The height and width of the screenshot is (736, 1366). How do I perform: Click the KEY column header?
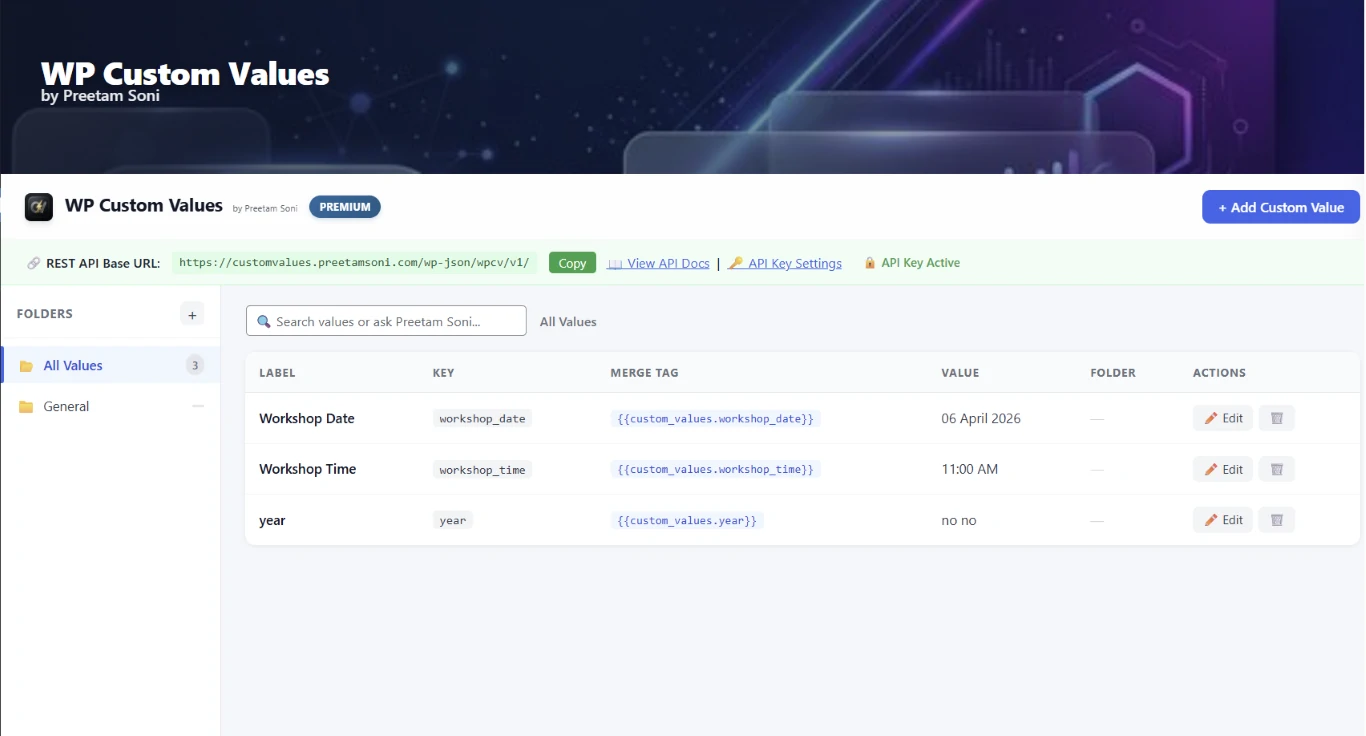click(x=443, y=373)
